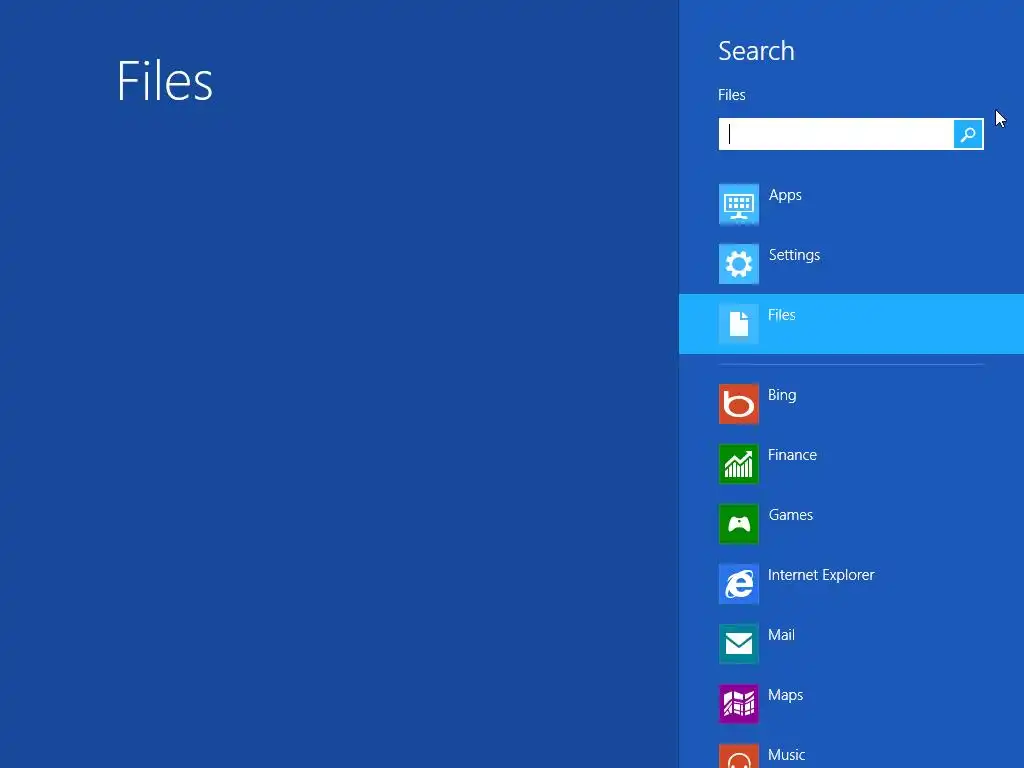The height and width of the screenshot is (768, 1024).
Task: Choose Internet Explorer text label
Action: [x=821, y=575]
